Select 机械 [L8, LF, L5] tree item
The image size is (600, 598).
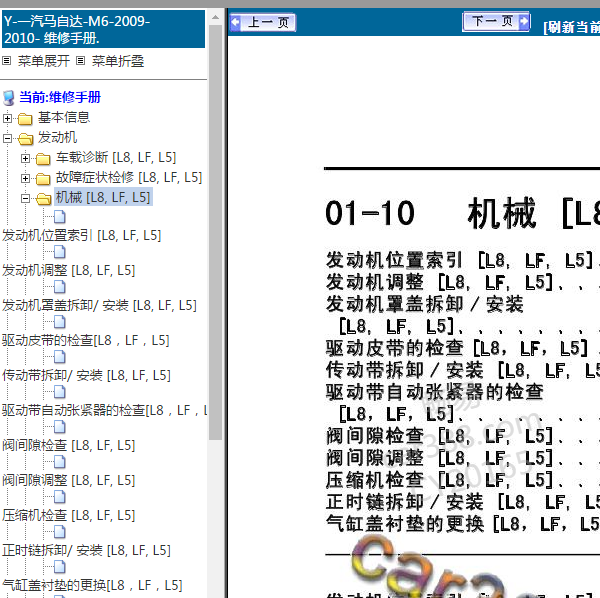click(x=103, y=197)
